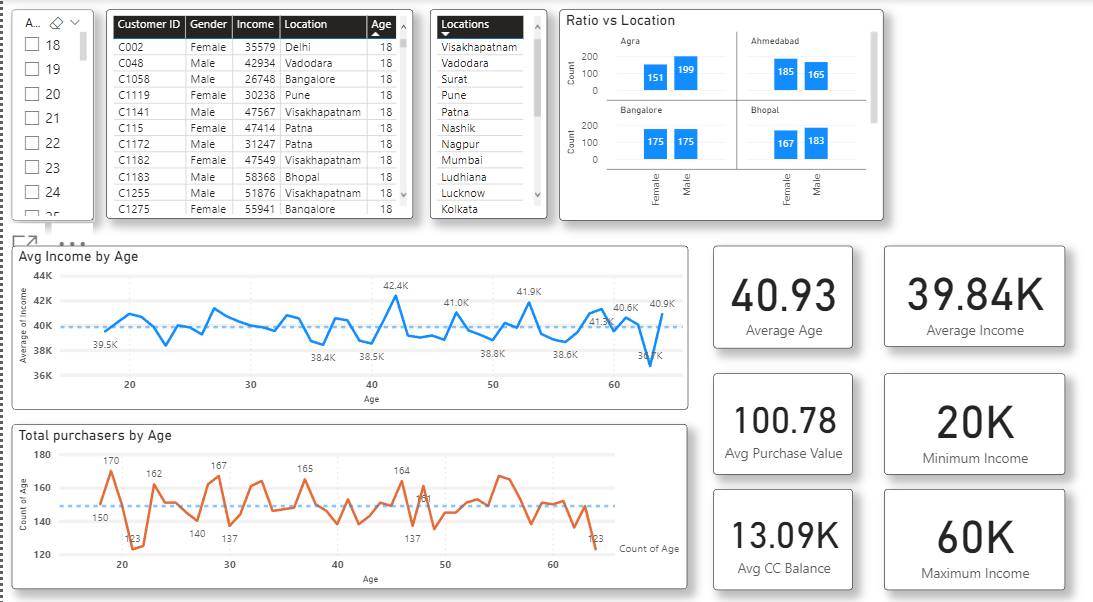Image resolution: width=1093 pixels, height=602 pixels.
Task: Select Mumbai in the Locations list
Action: click(462, 160)
